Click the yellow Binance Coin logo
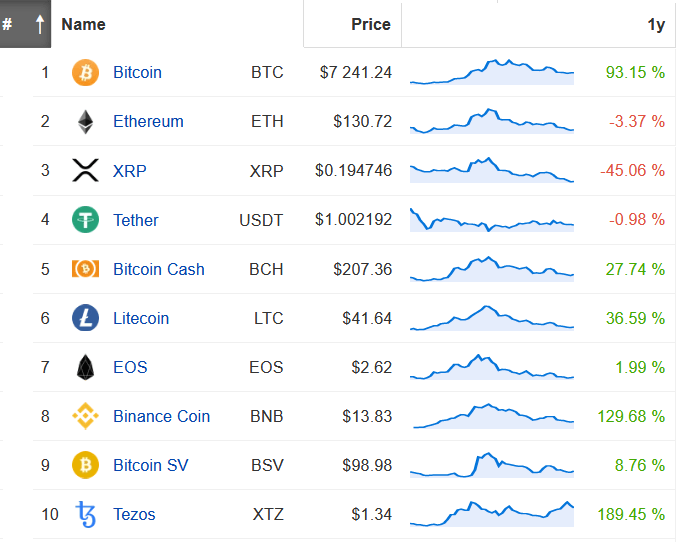The width and height of the screenshot is (679, 542). point(85,416)
